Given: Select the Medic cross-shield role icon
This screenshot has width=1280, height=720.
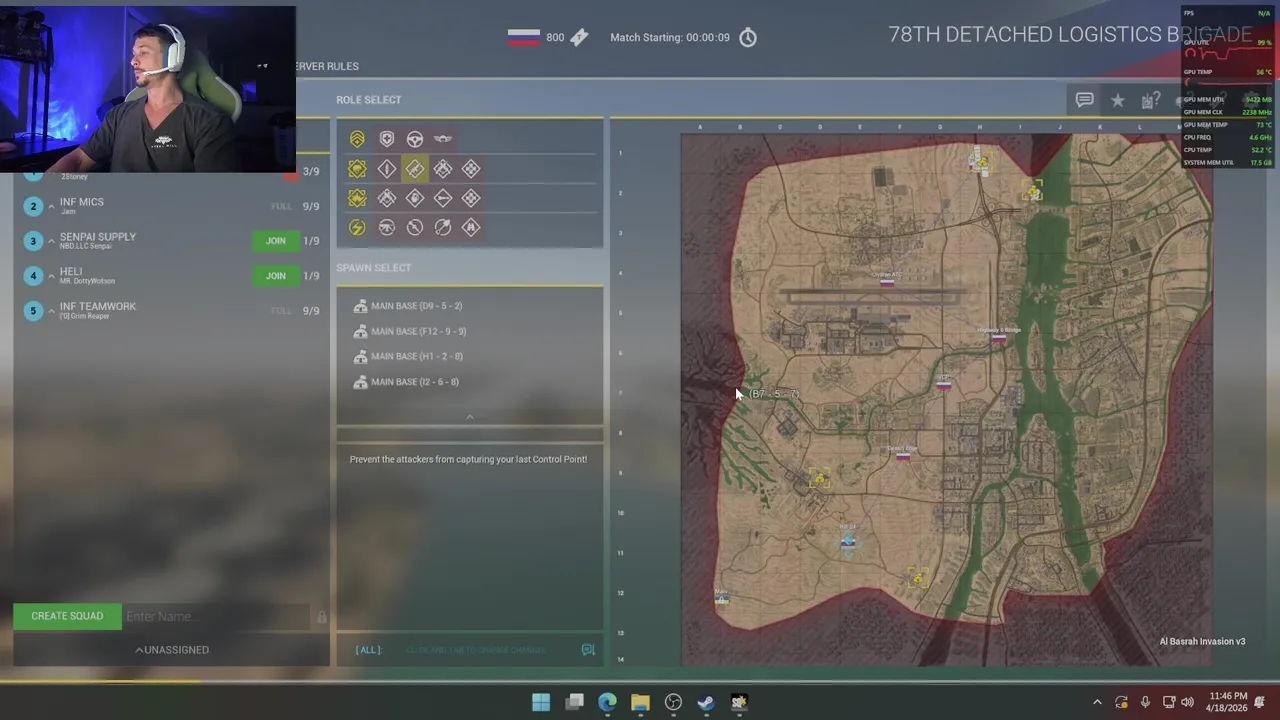Looking at the screenshot, I should [387, 139].
